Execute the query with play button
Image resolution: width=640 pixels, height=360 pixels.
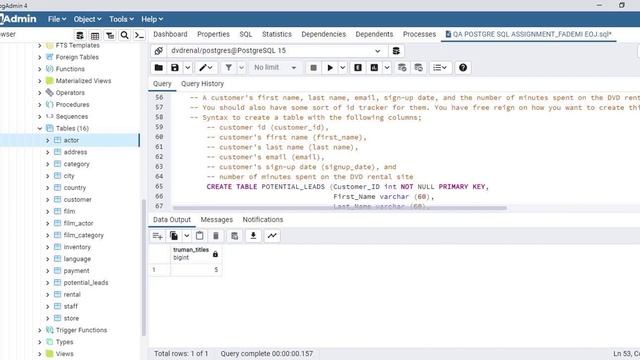click(x=330, y=68)
